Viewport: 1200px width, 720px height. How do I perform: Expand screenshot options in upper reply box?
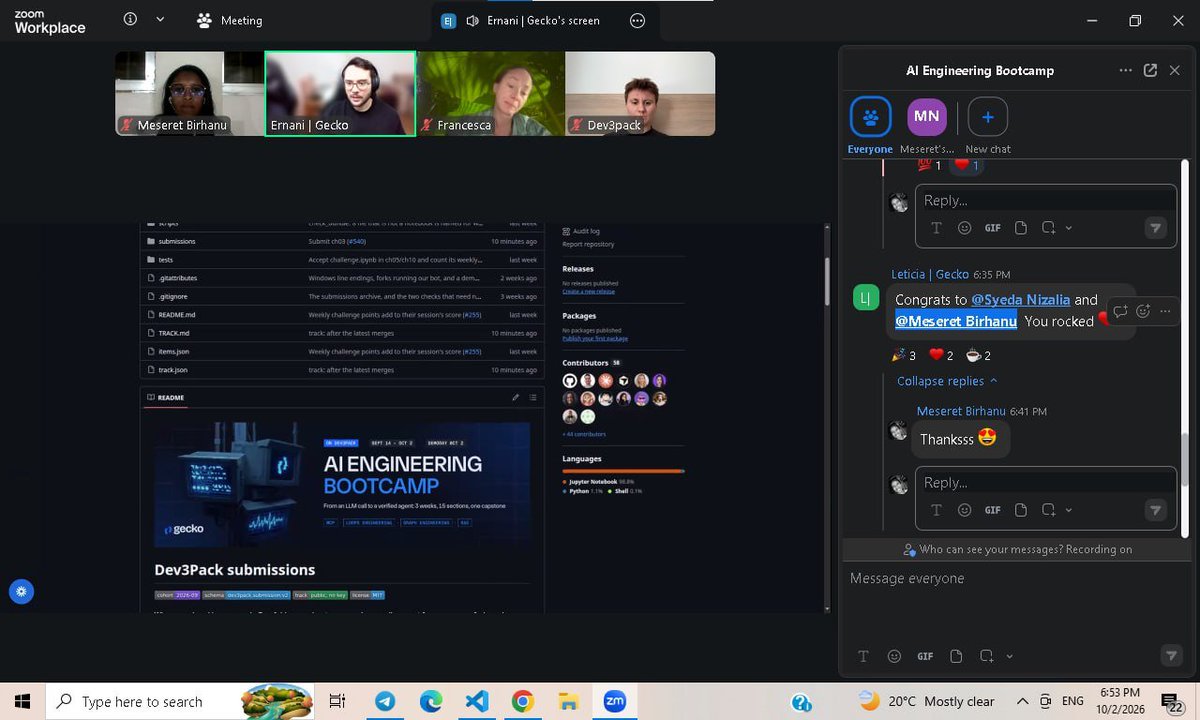[1069, 228]
